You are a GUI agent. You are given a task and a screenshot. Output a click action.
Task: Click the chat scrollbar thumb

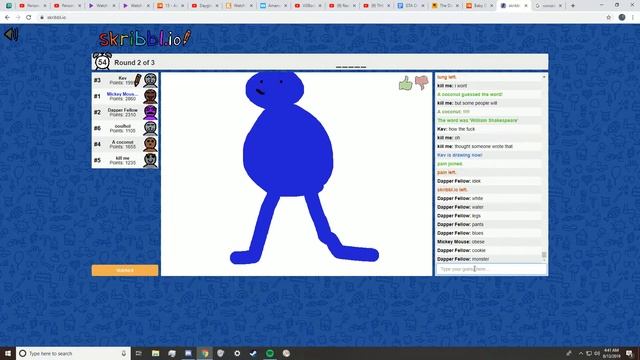(544, 255)
